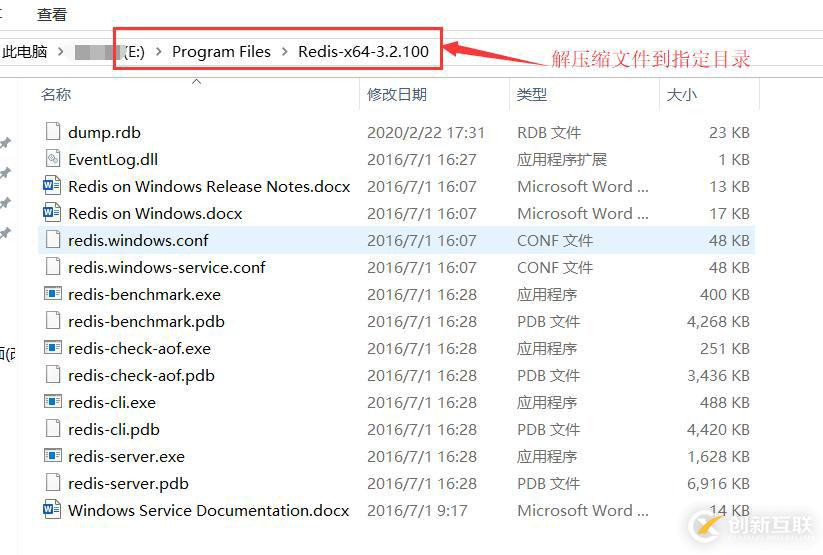The height and width of the screenshot is (555, 823).
Task: Select the Redis on Windows.docx name
Action: pos(155,214)
